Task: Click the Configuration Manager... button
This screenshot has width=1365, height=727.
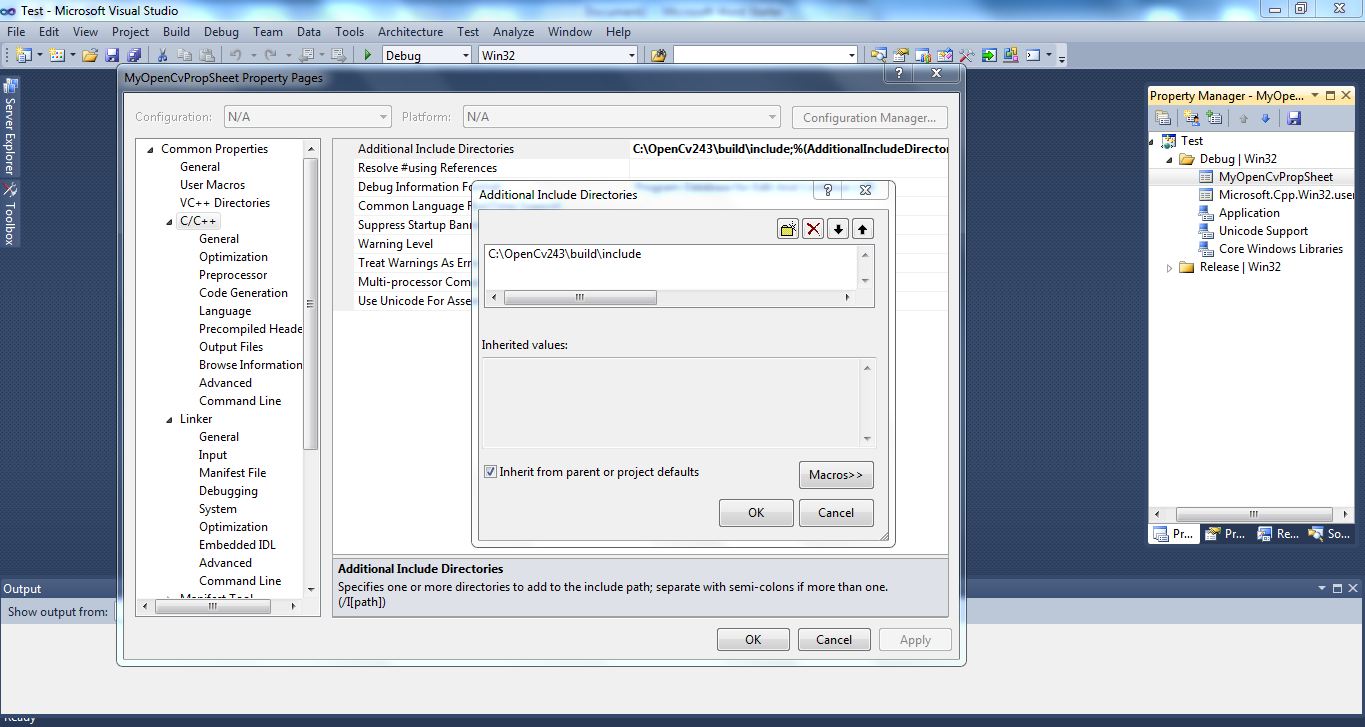Action: [x=869, y=117]
